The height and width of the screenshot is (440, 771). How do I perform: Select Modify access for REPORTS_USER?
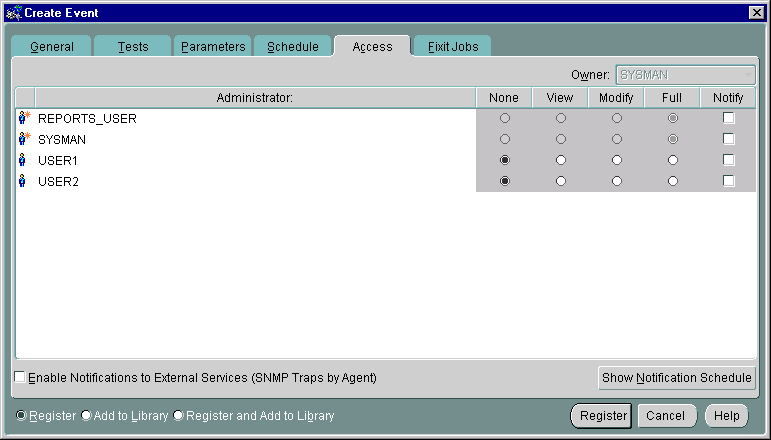coord(617,118)
